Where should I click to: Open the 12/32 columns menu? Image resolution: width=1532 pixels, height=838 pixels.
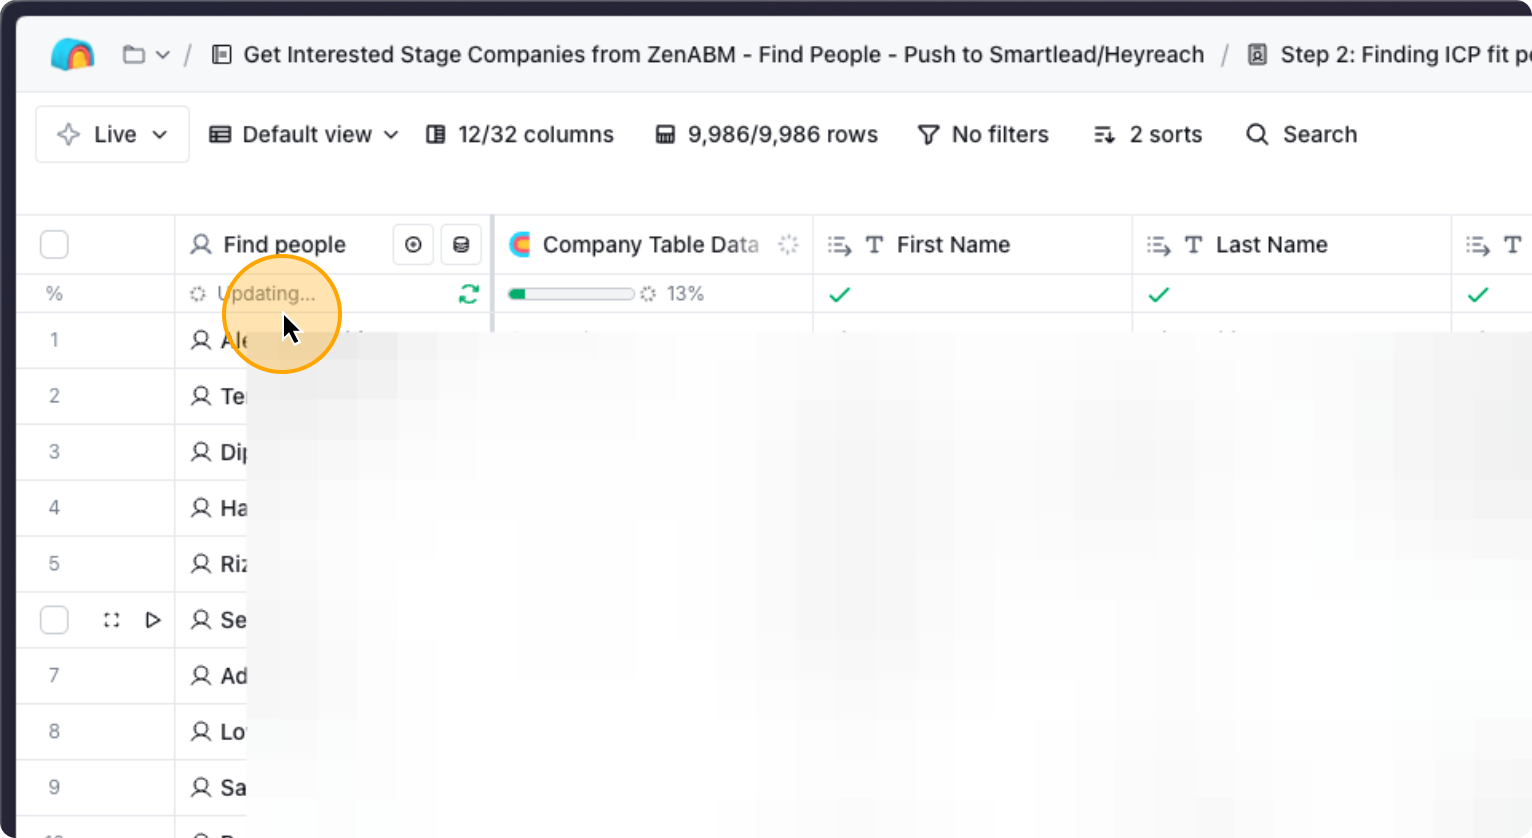520,134
